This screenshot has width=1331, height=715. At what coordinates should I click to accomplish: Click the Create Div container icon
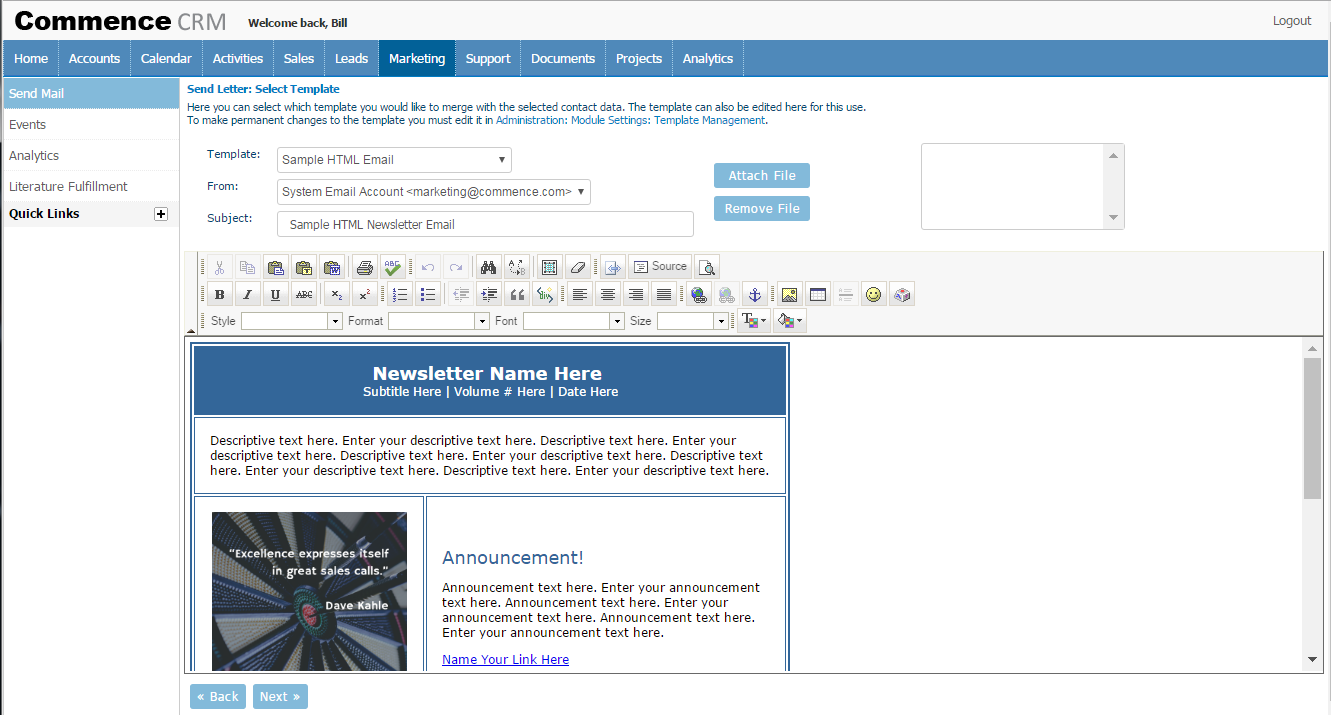[x=545, y=294]
